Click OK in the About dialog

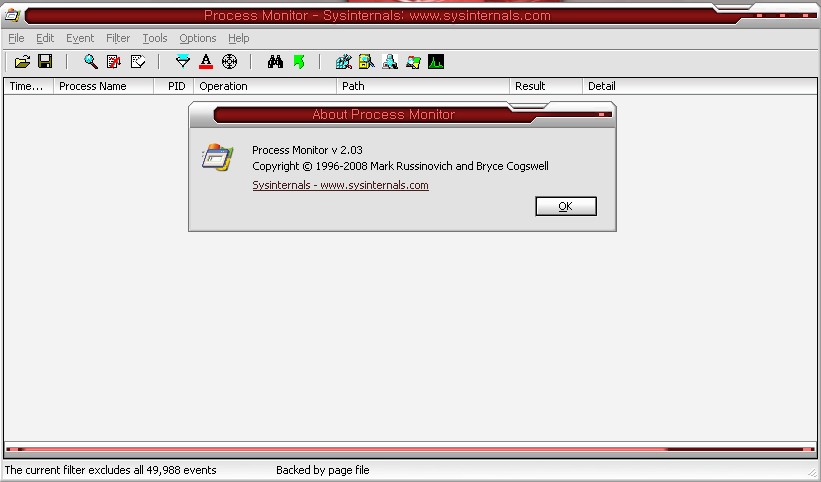[565, 206]
